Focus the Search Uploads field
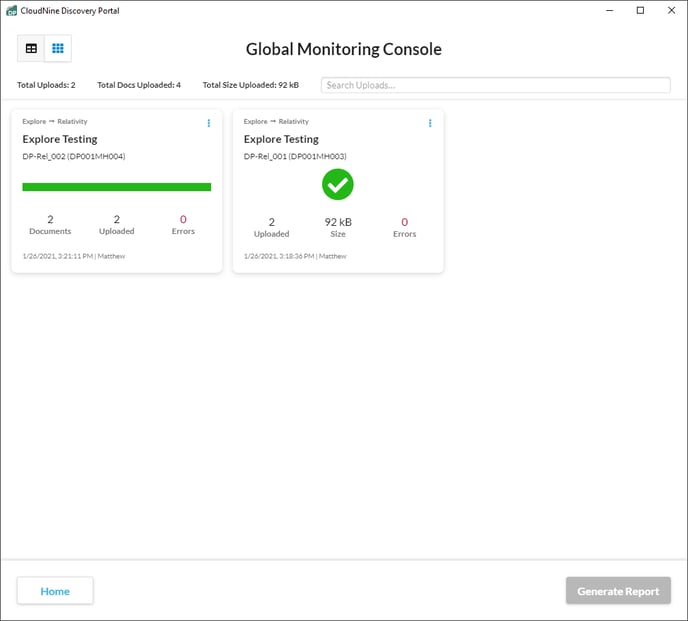Screen dimensions: 688x621 click(495, 85)
